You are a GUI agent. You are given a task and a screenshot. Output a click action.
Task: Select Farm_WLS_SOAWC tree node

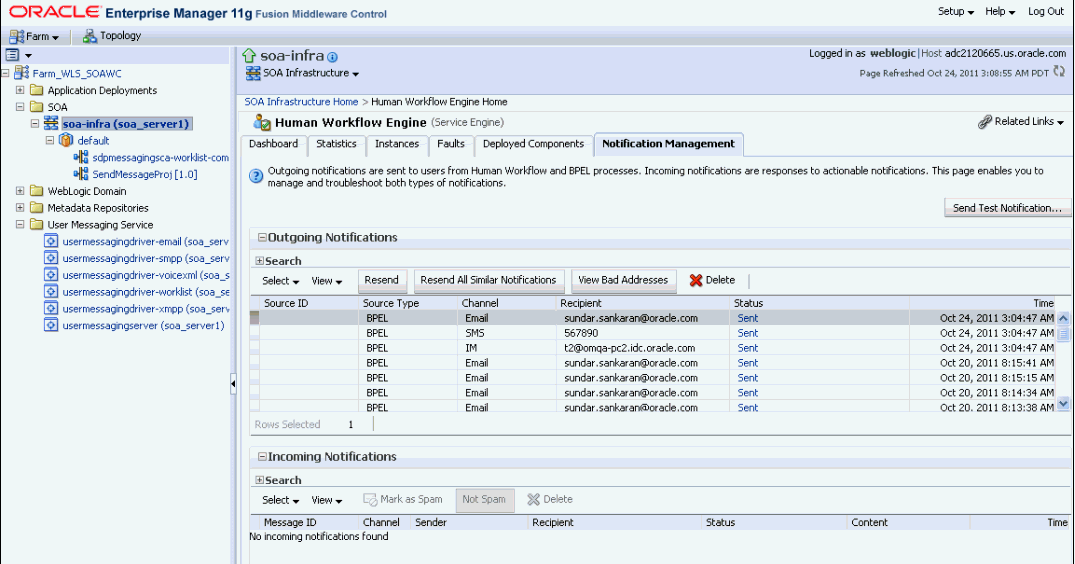77,73
